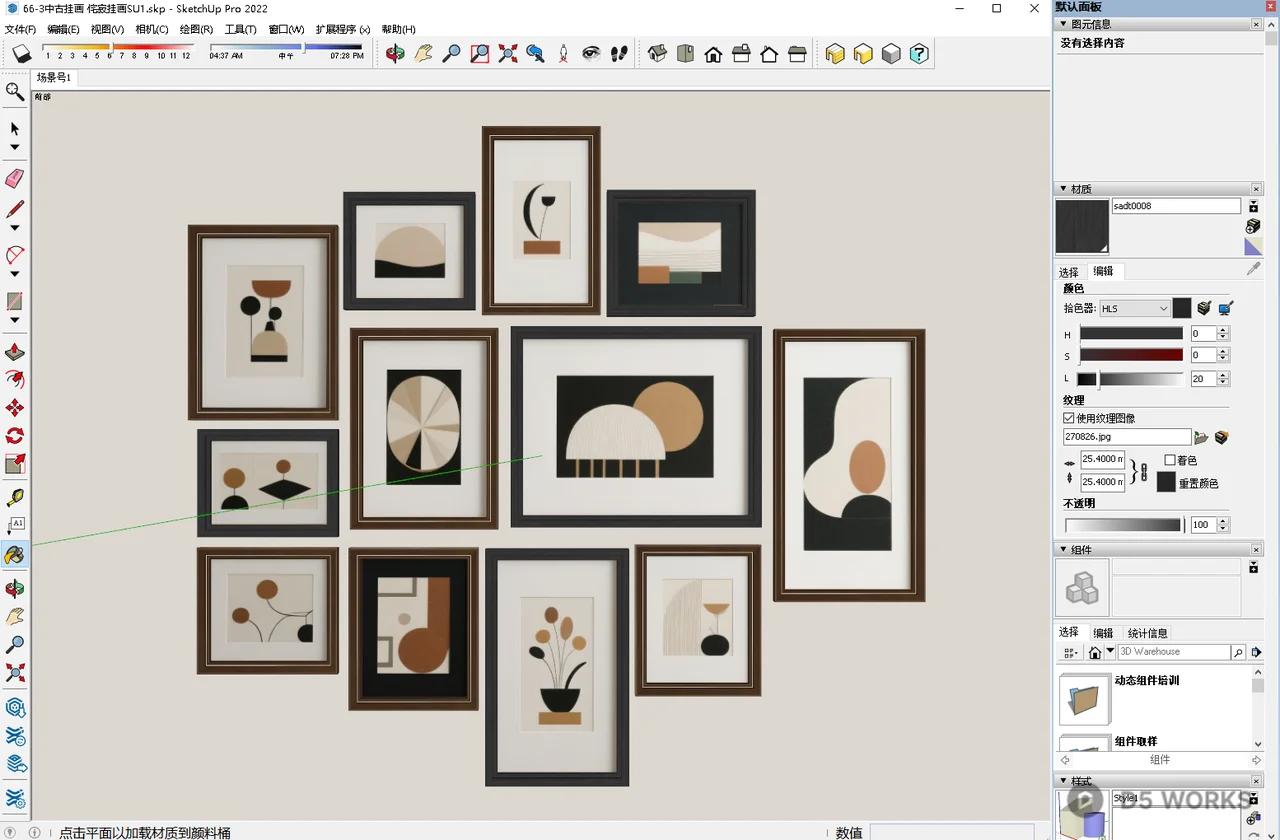Browse for texture image file icon
This screenshot has width=1280, height=840.
1202,437
